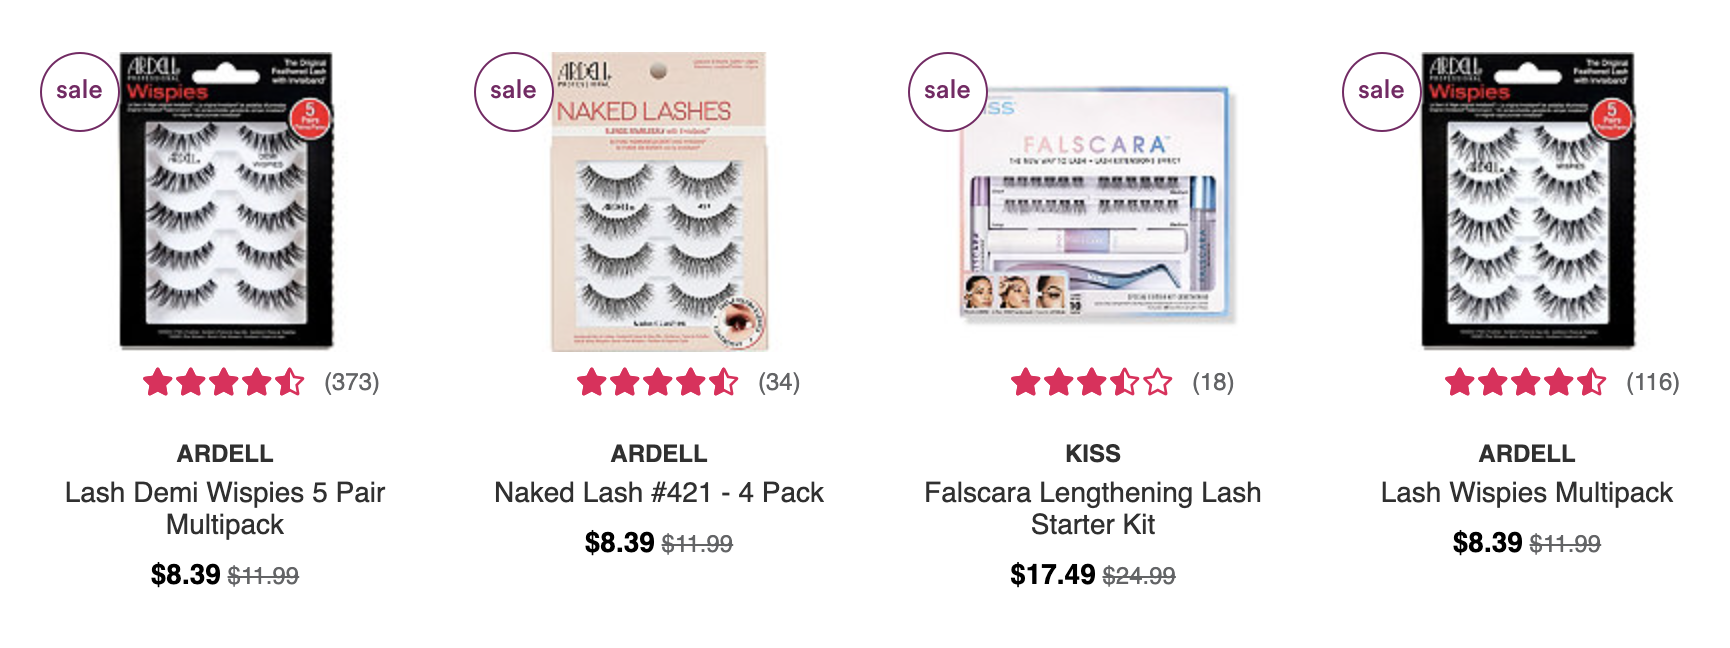Screen dimensions: 1730x648
Task: Click the KISS brand name
Action: pyautogui.click(x=1093, y=453)
